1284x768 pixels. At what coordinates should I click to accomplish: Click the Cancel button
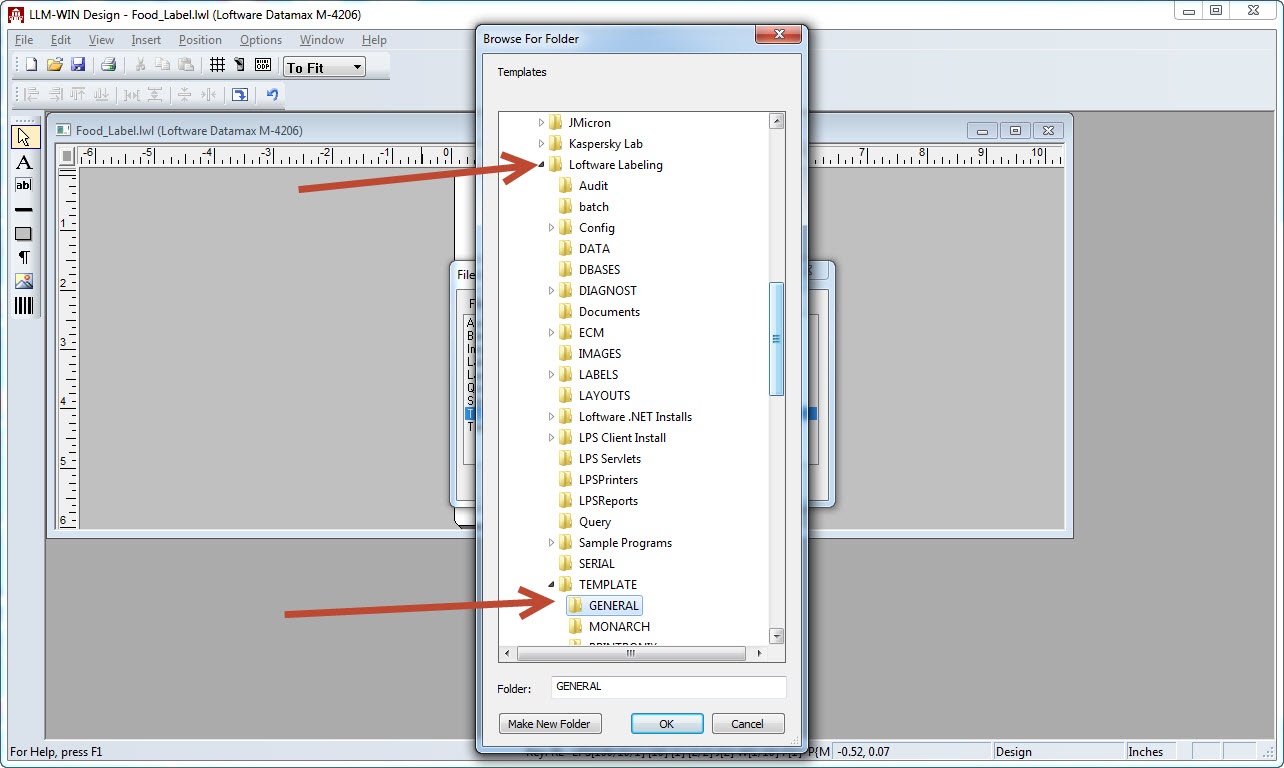(748, 724)
